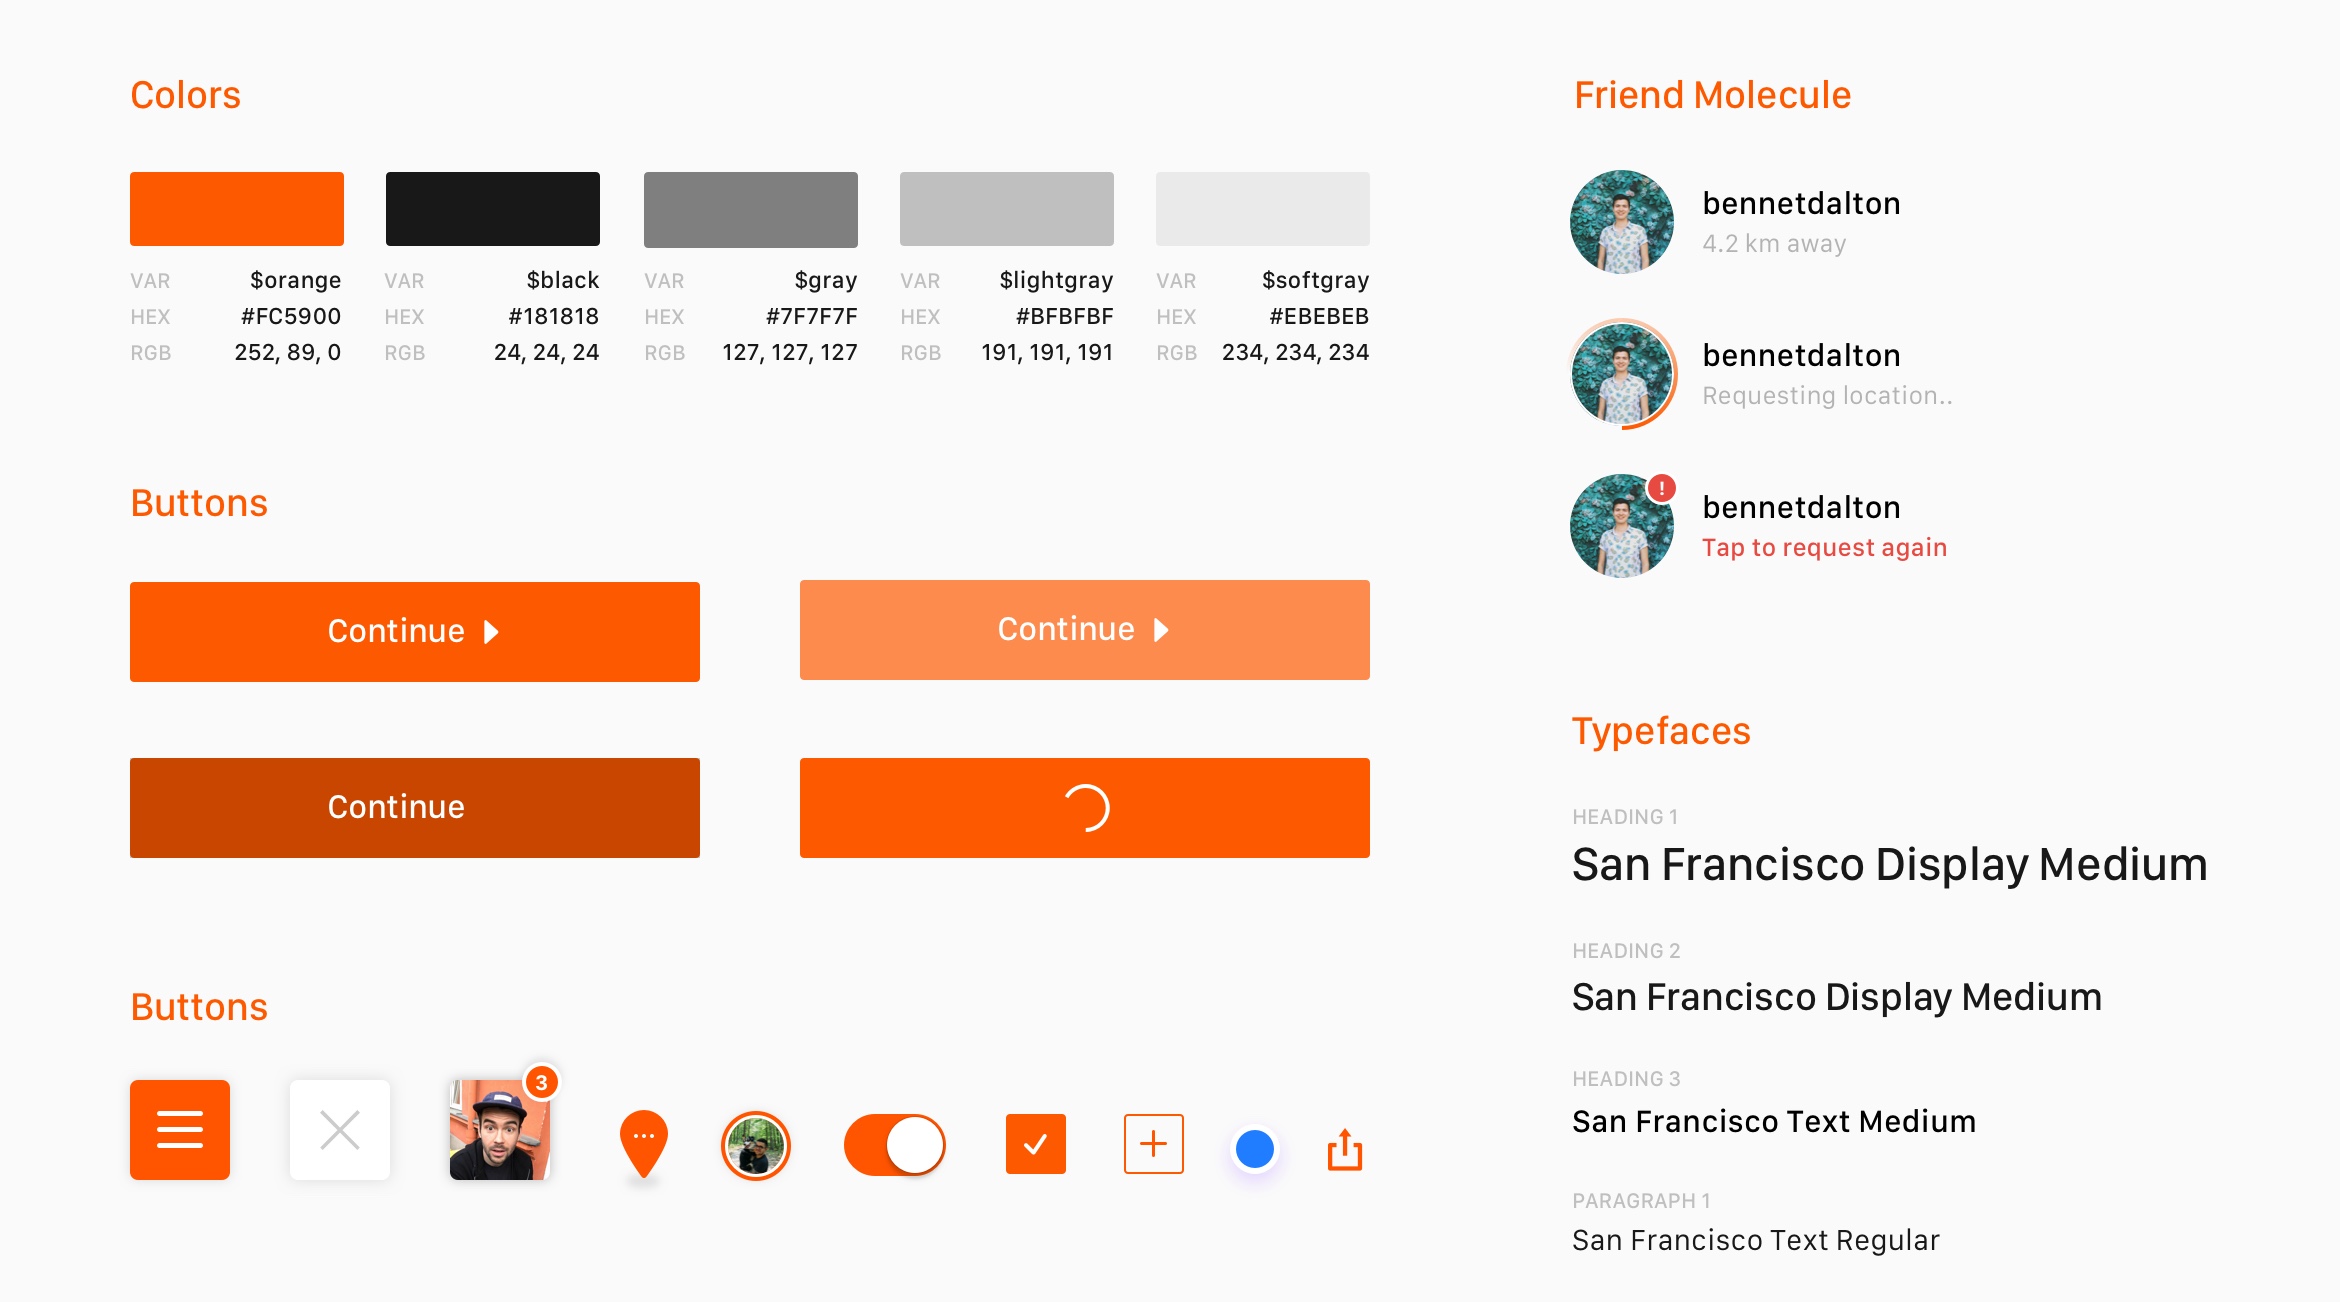Click the orange button with loading spinner

pos(1084,808)
